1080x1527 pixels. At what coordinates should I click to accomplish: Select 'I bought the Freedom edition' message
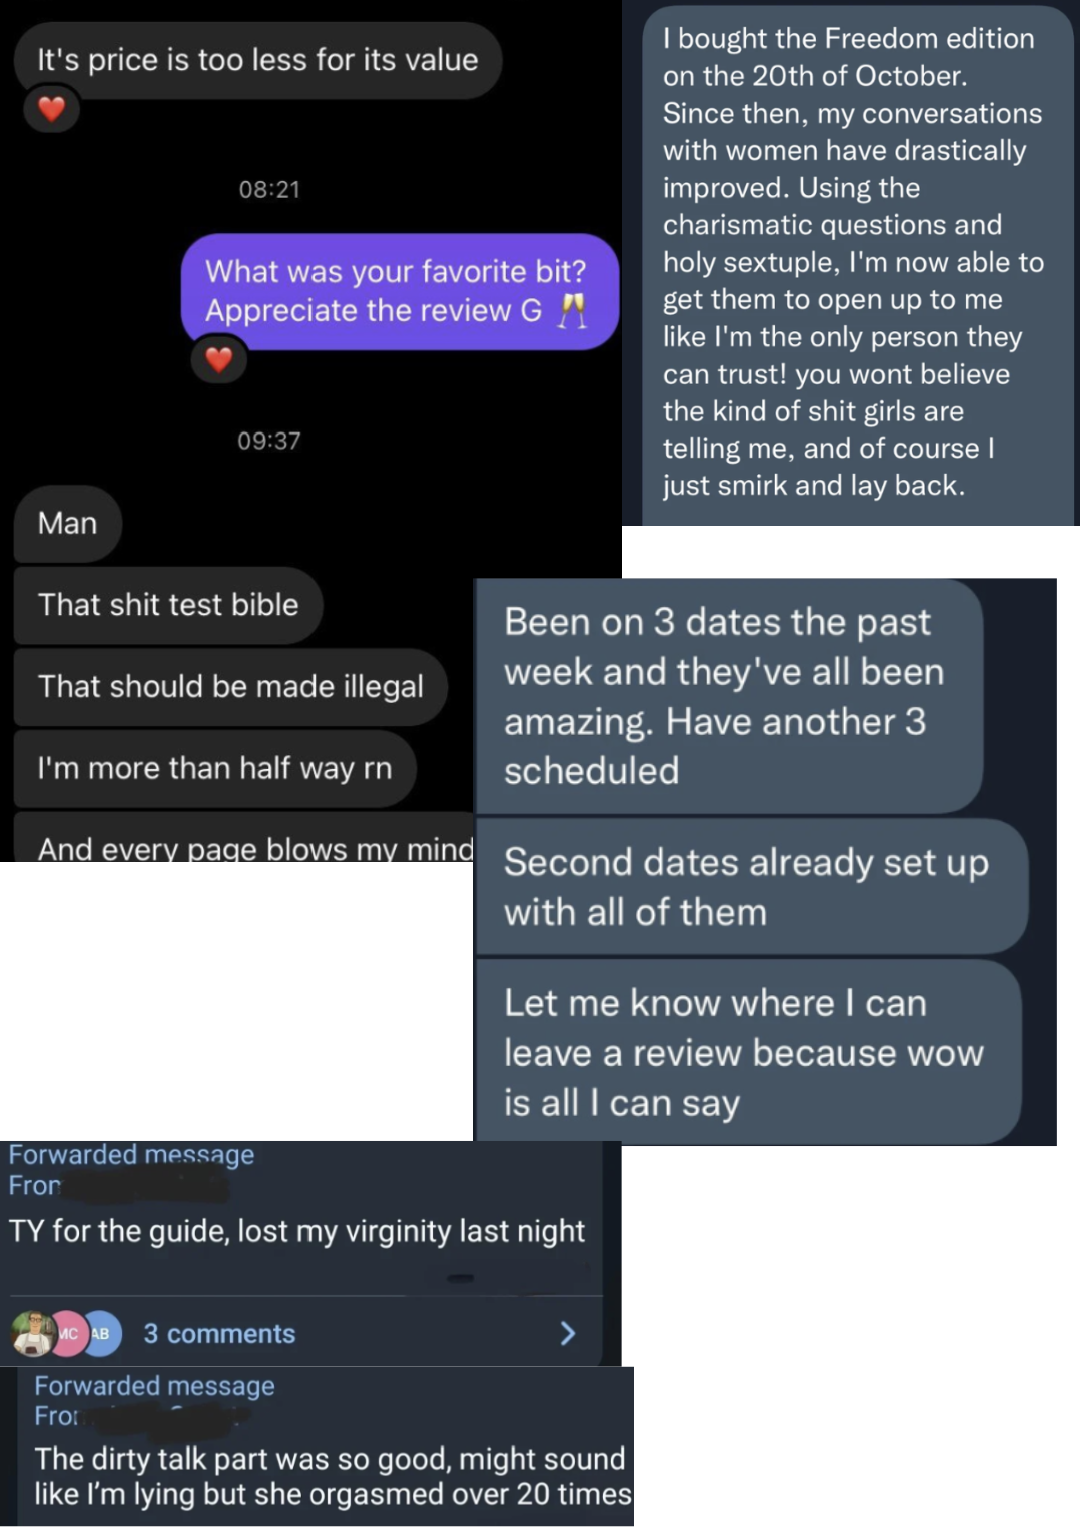858,263
